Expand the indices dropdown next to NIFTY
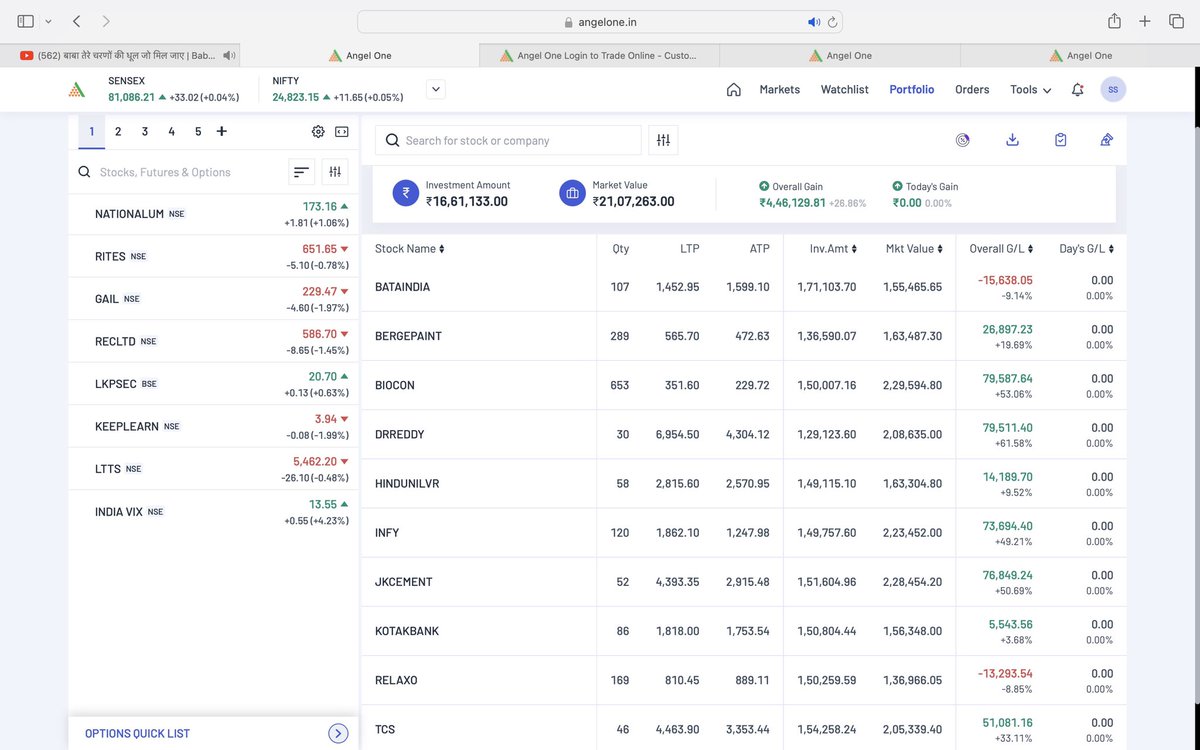1200x750 pixels. (435, 89)
